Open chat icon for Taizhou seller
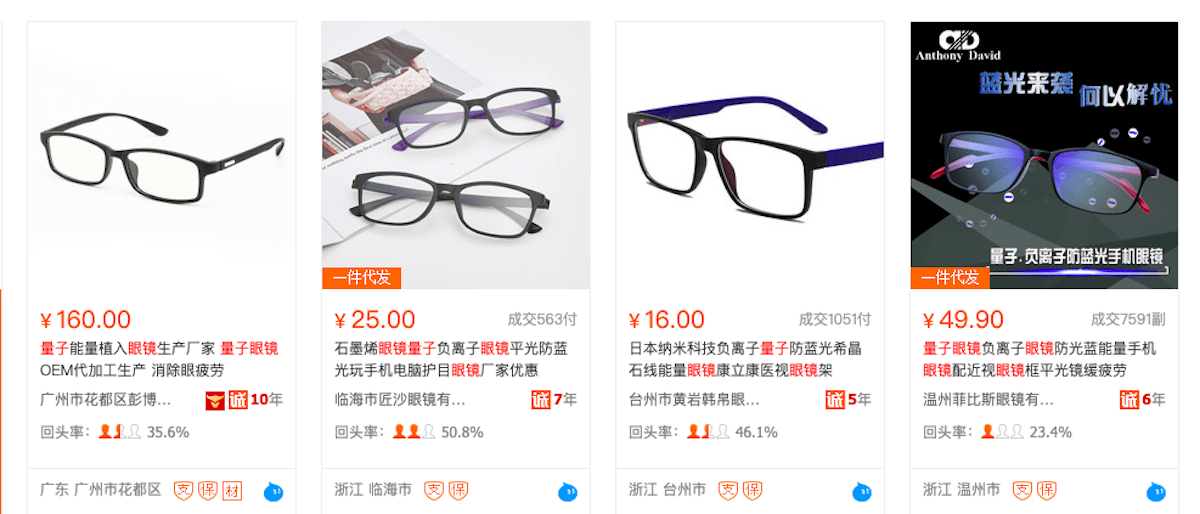The image size is (1200, 514). coord(862,491)
